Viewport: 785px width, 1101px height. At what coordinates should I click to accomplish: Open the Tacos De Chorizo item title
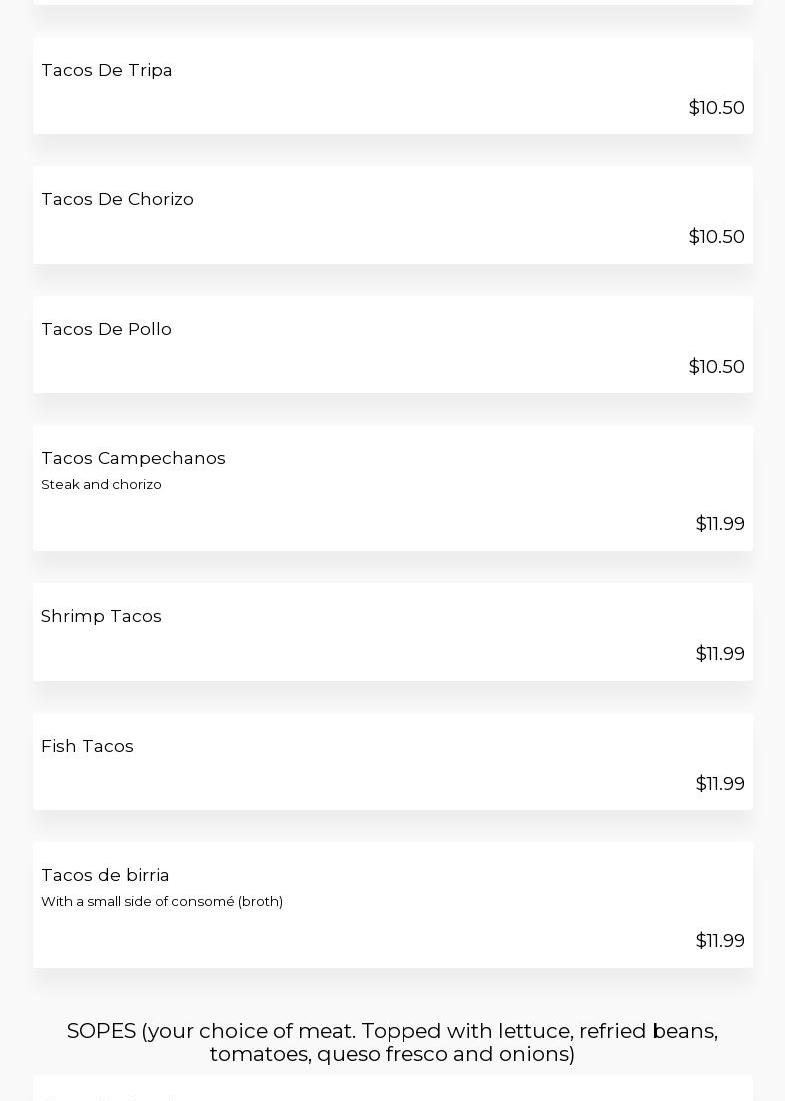point(117,199)
